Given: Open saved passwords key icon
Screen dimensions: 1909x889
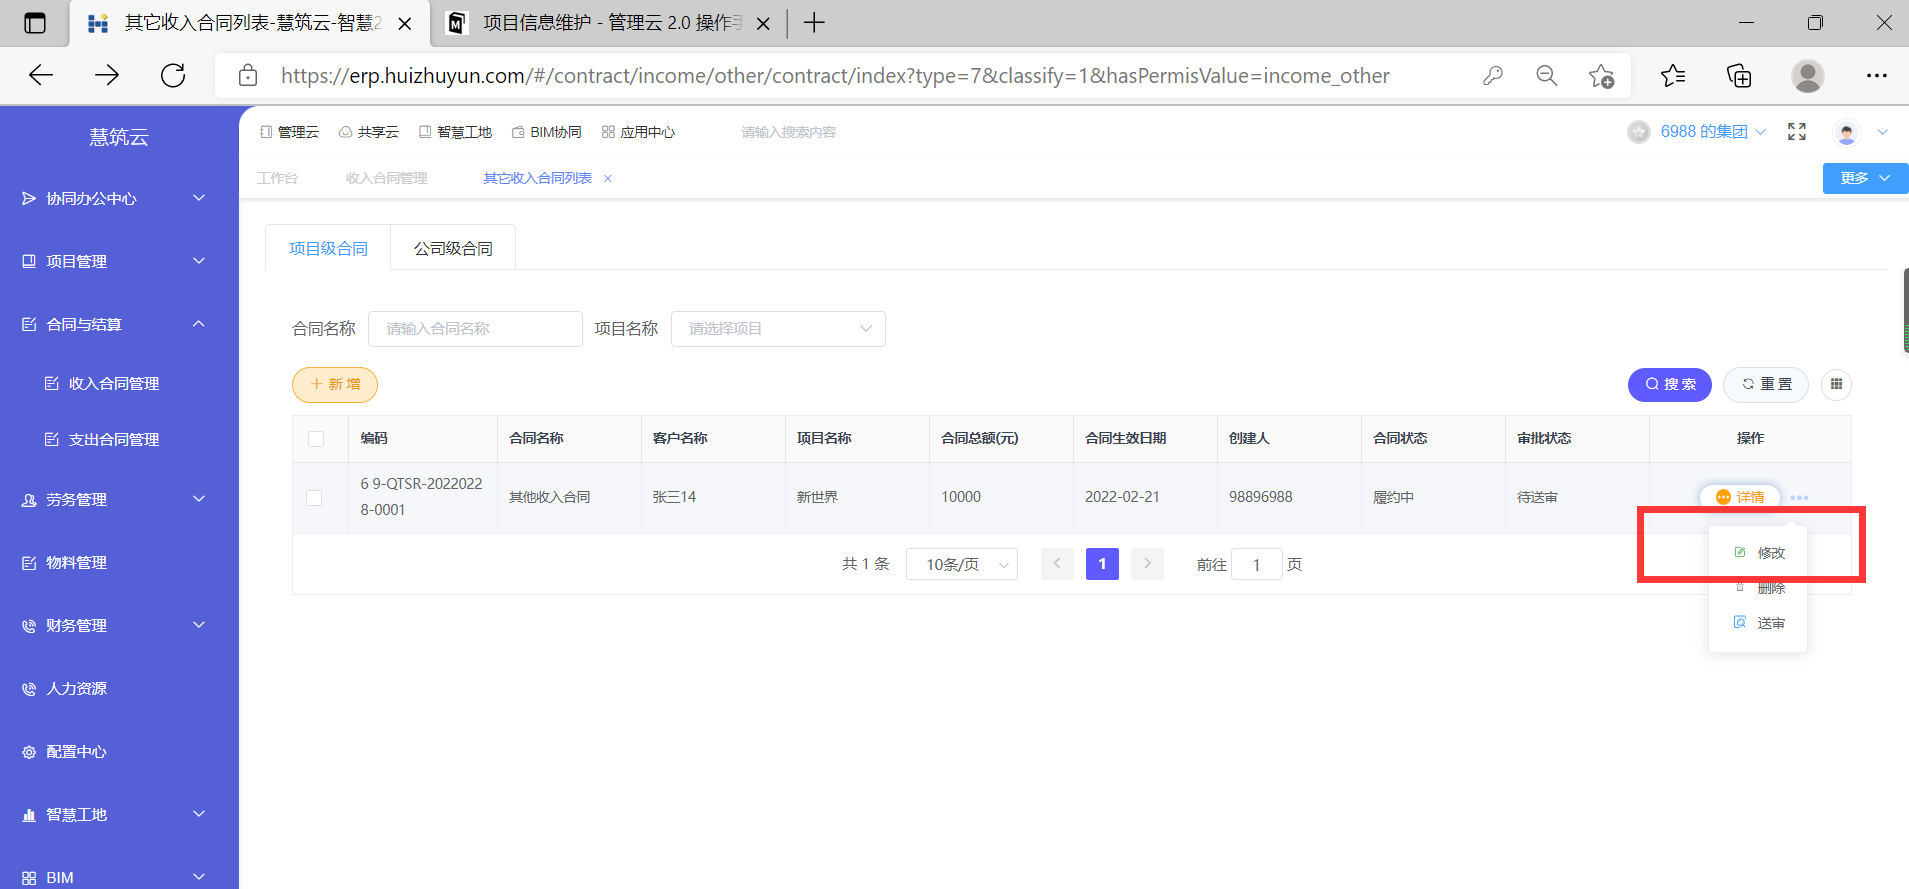Looking at the screenshot, I should (1493, 75).
